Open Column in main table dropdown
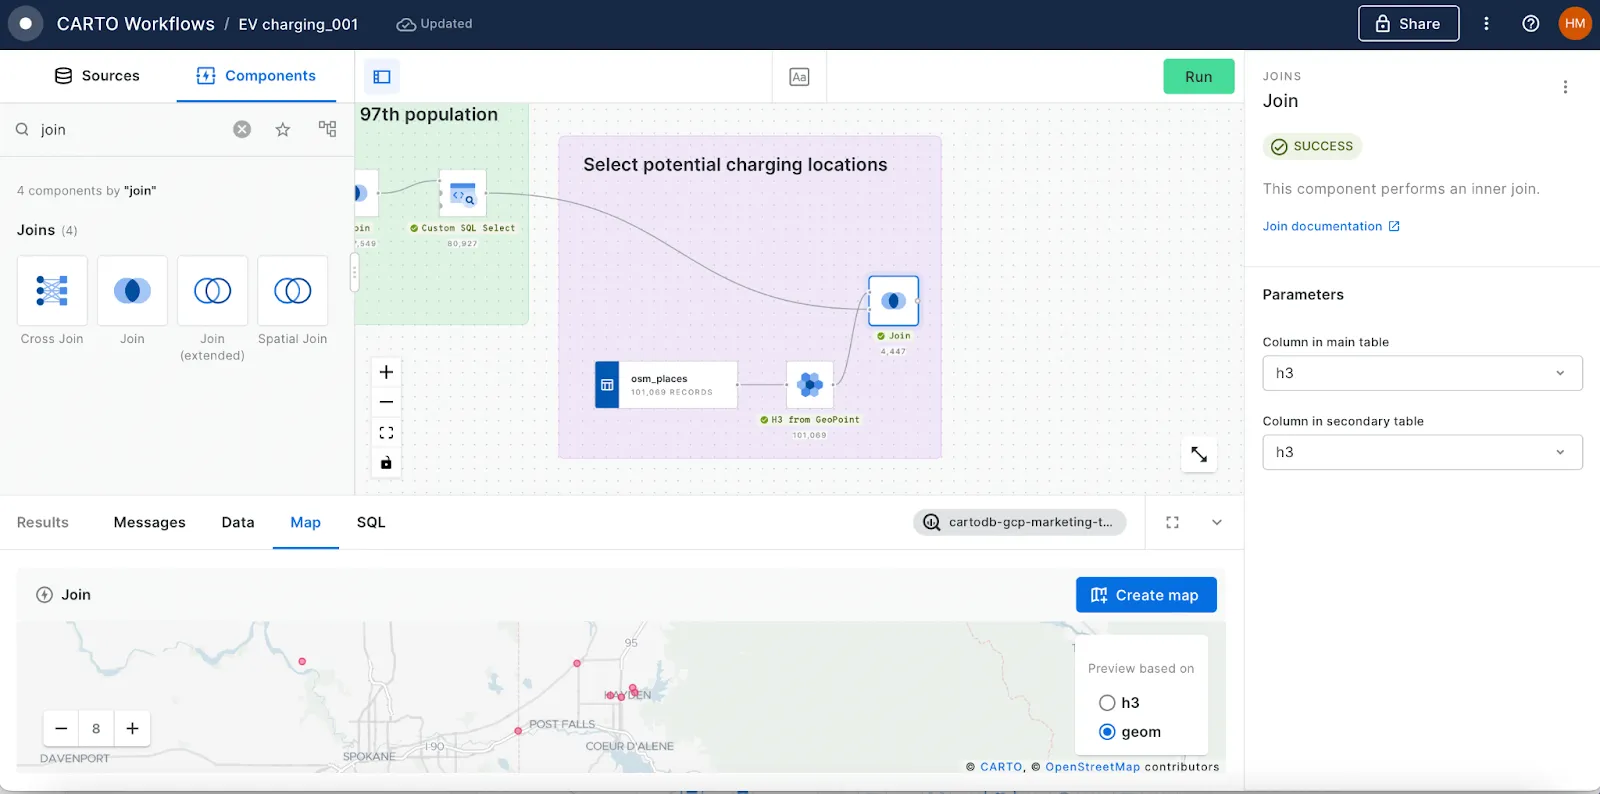1600x794 pixels. pyautogui.click(x=1421, y=373)
